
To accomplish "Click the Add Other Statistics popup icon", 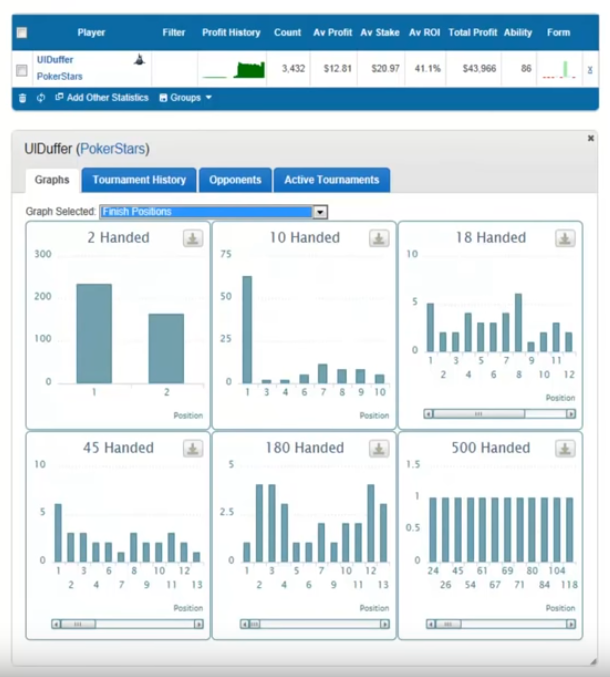I will (x=59, y=97).
